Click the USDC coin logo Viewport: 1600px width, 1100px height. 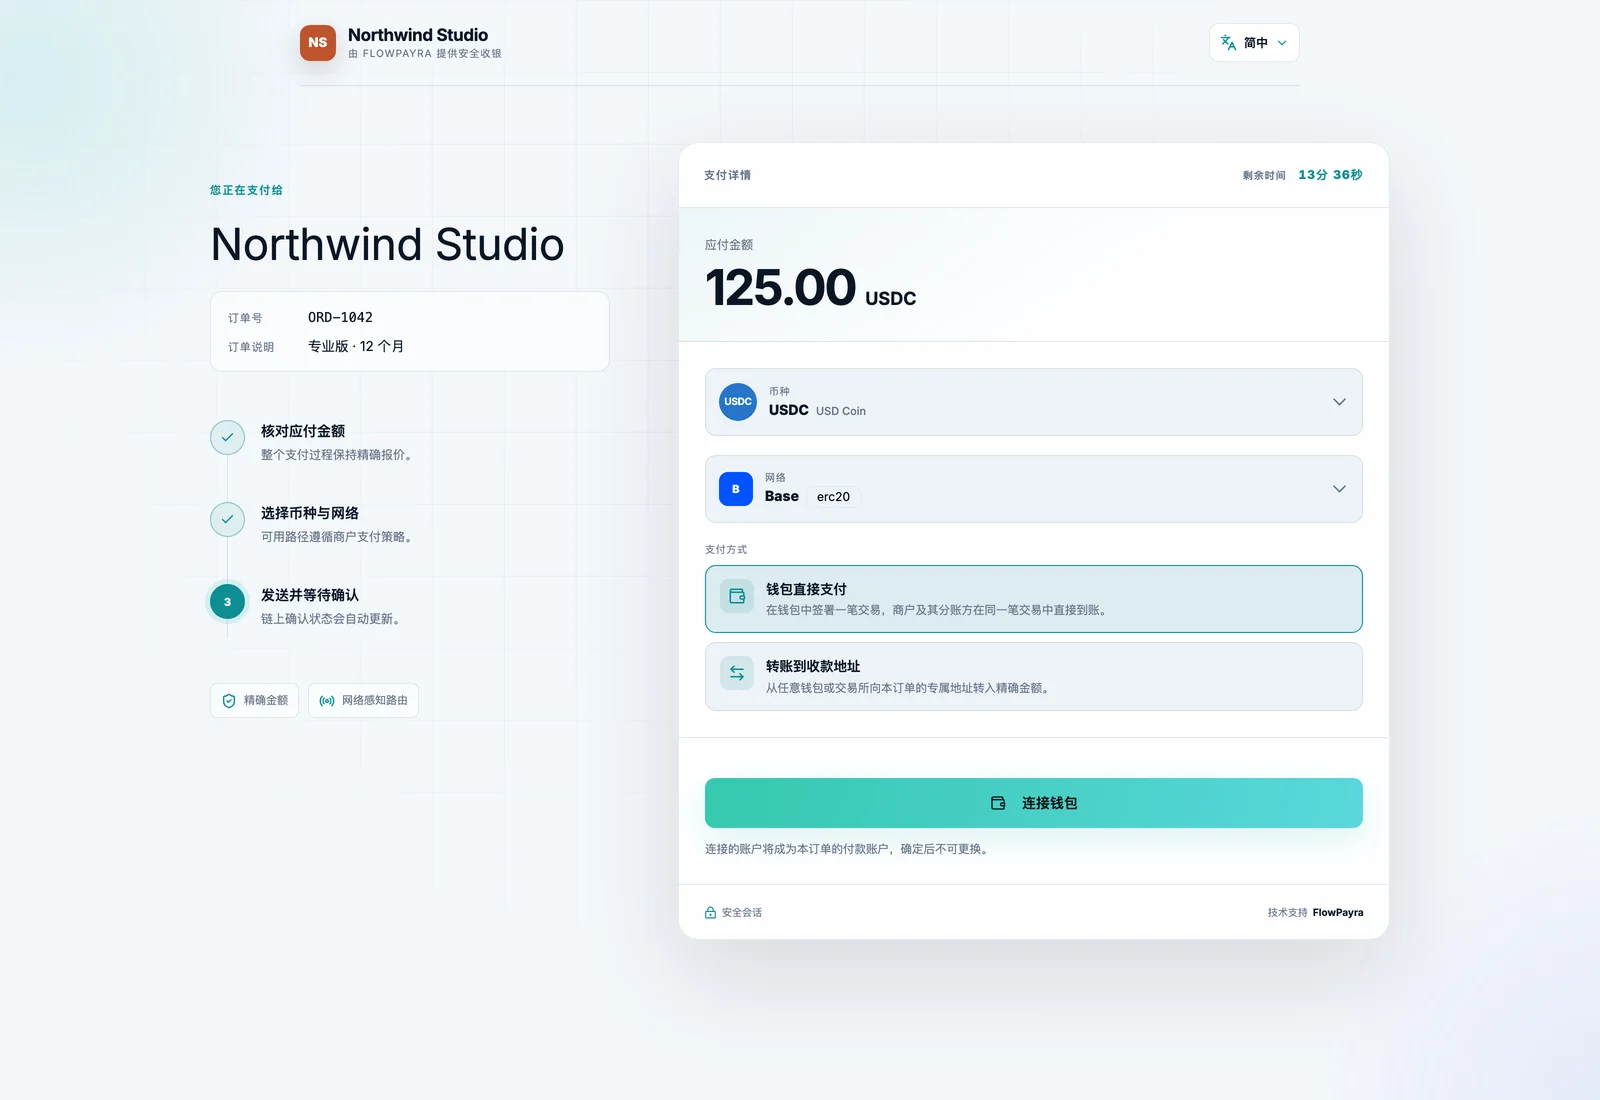(x=738, y=402)
